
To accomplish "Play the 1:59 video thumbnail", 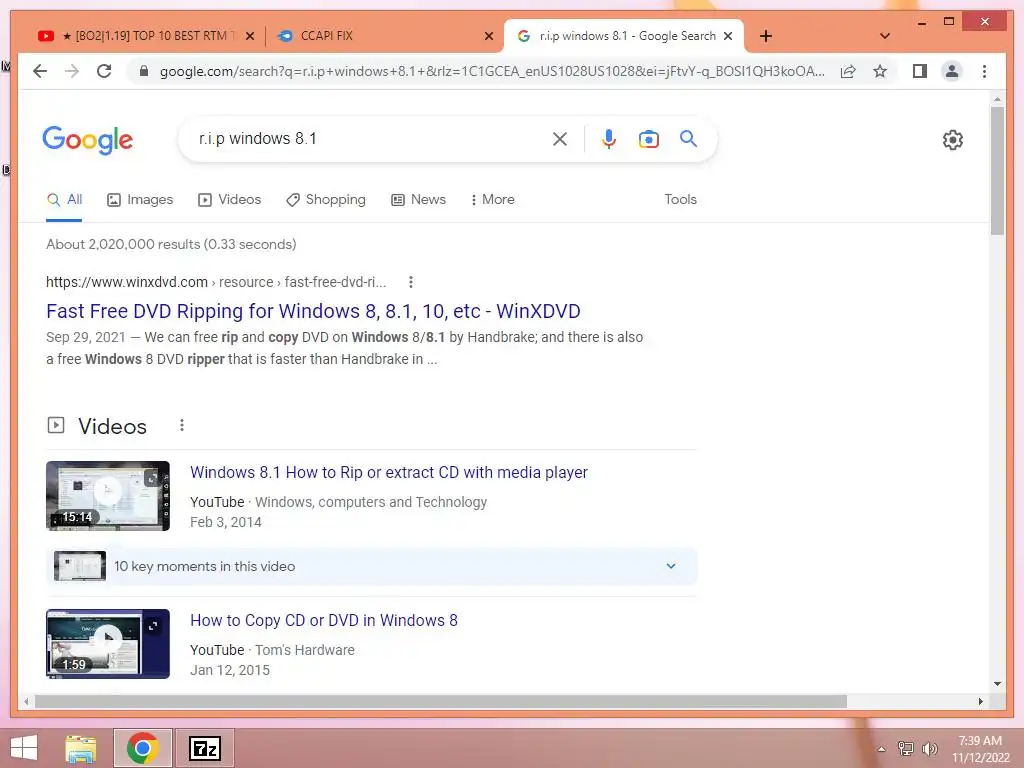I will [x=108, y=644].
